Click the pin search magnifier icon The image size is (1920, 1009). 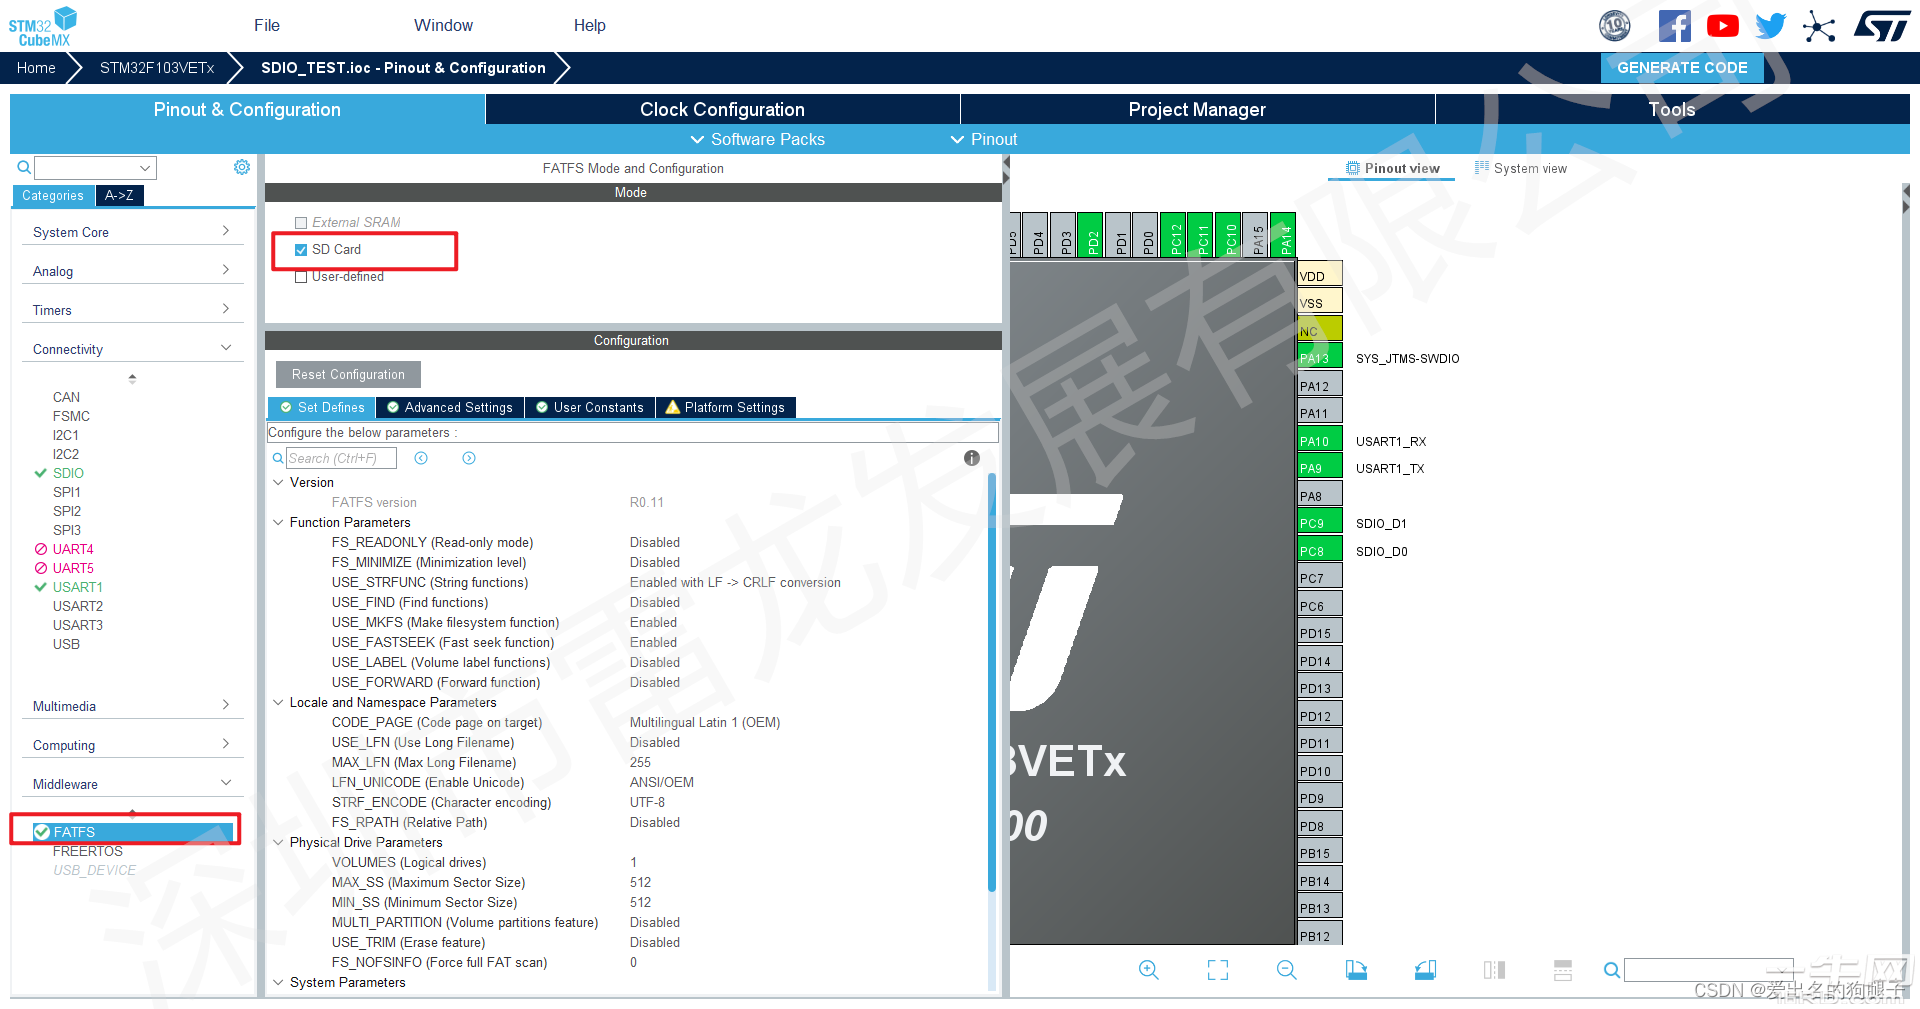tap(1612, 970)
